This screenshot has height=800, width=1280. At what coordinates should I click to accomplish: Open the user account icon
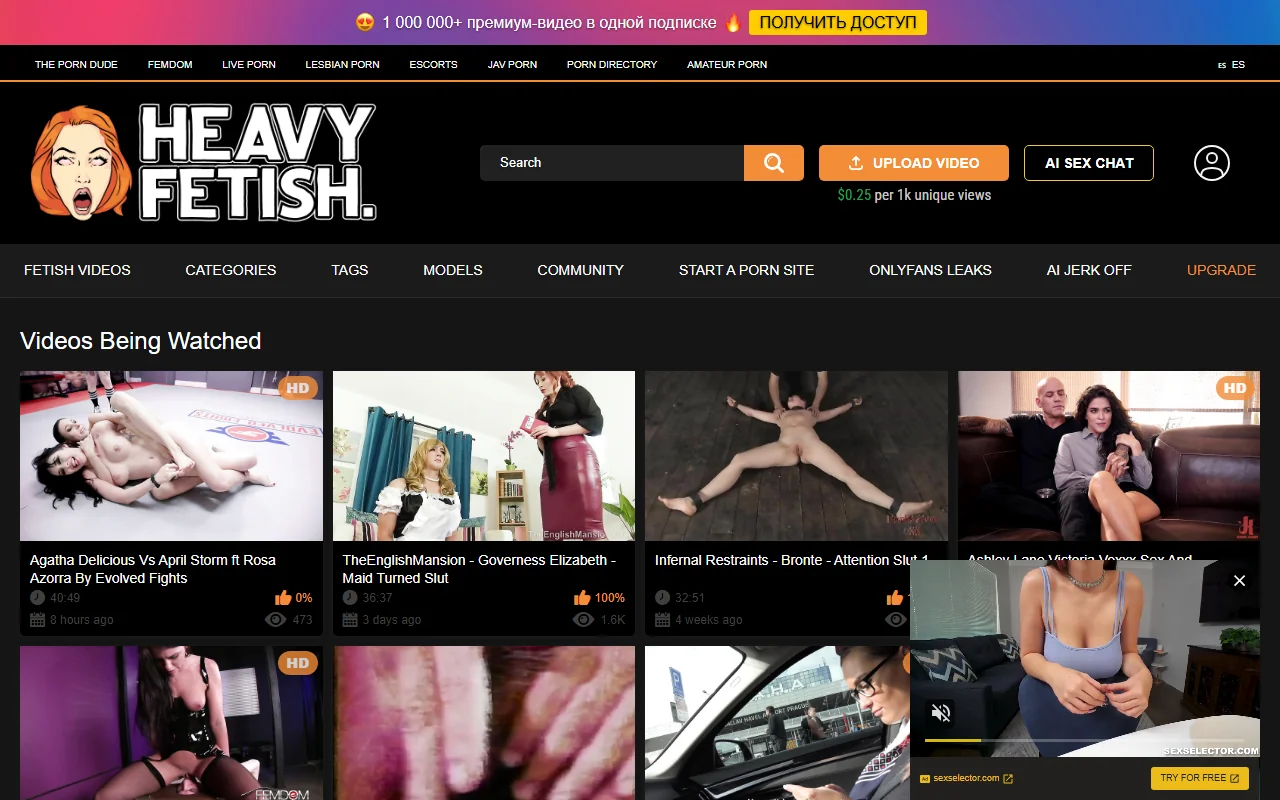coord(1211,163)
